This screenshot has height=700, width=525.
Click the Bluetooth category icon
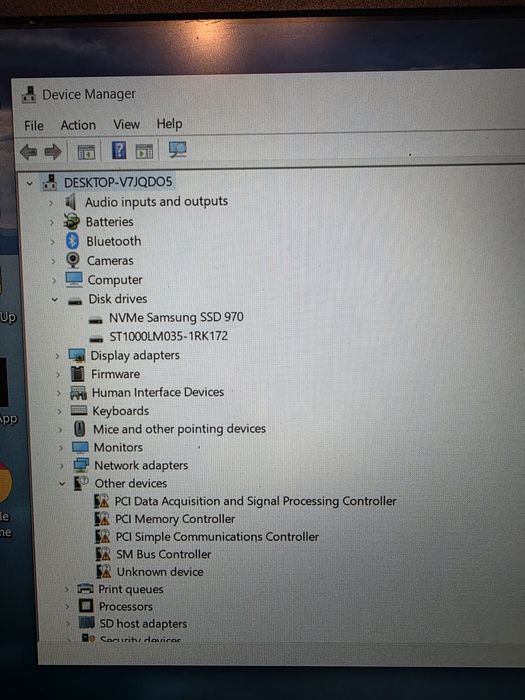pos(72,241)
